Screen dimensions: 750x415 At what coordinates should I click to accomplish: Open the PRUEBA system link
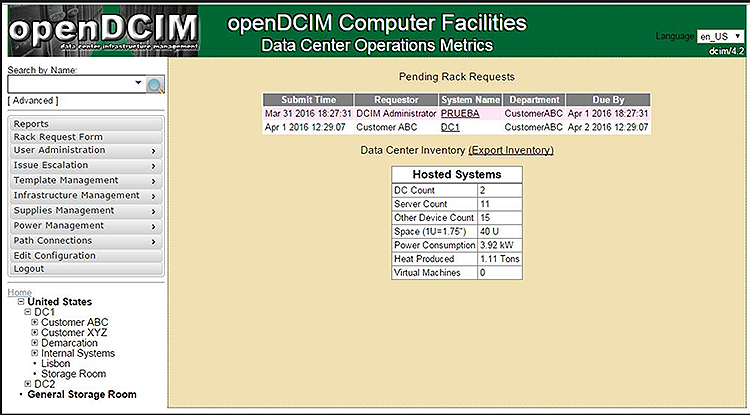460,114
